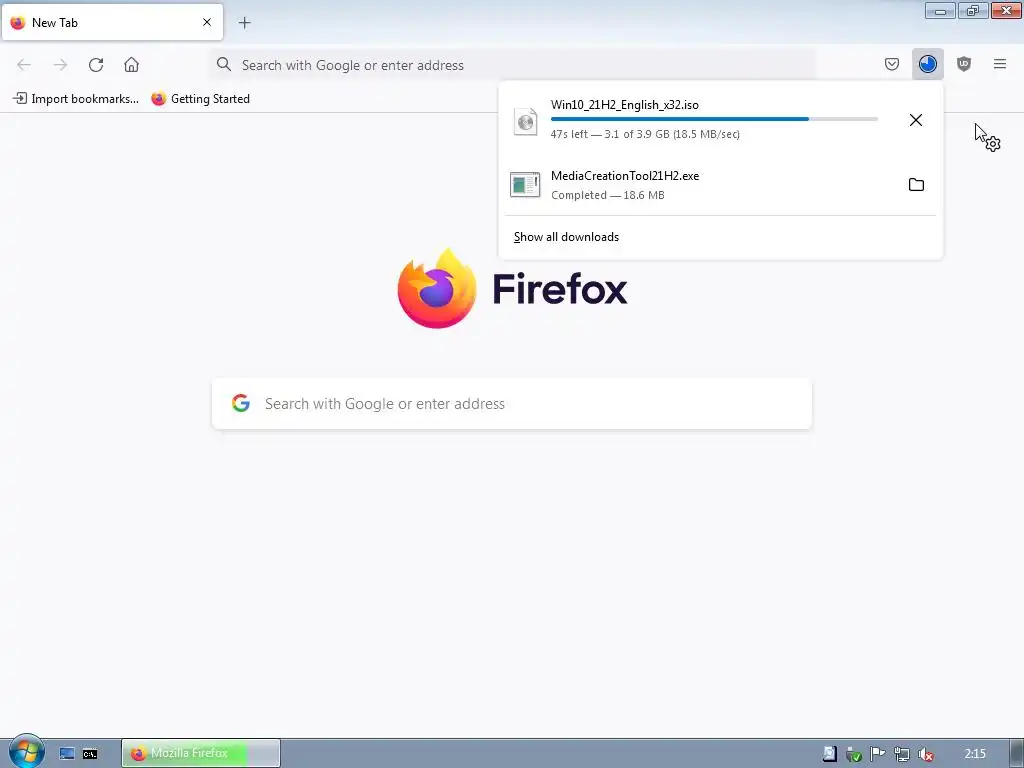This screenshot has height=768, width=1024.
Task: Personalize new tab with gear icon
Action: point(993,144)
